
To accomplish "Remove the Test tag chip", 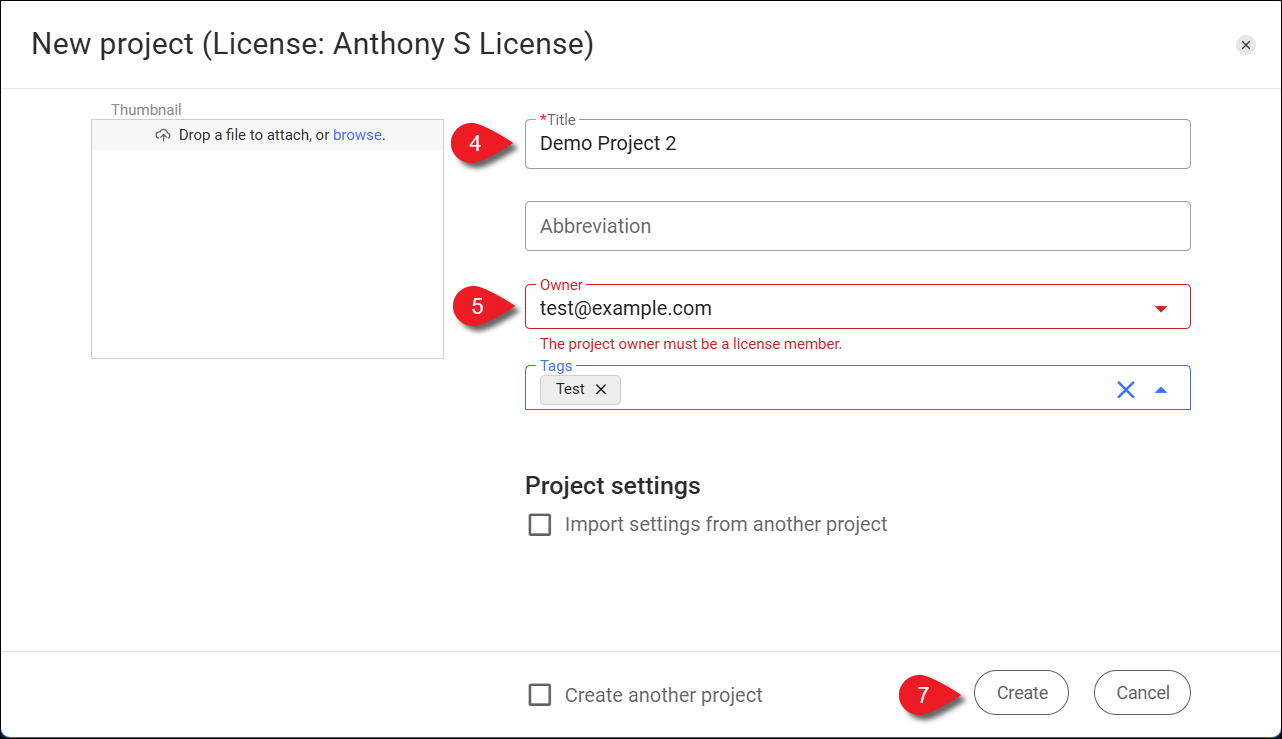I will point(601,390).
